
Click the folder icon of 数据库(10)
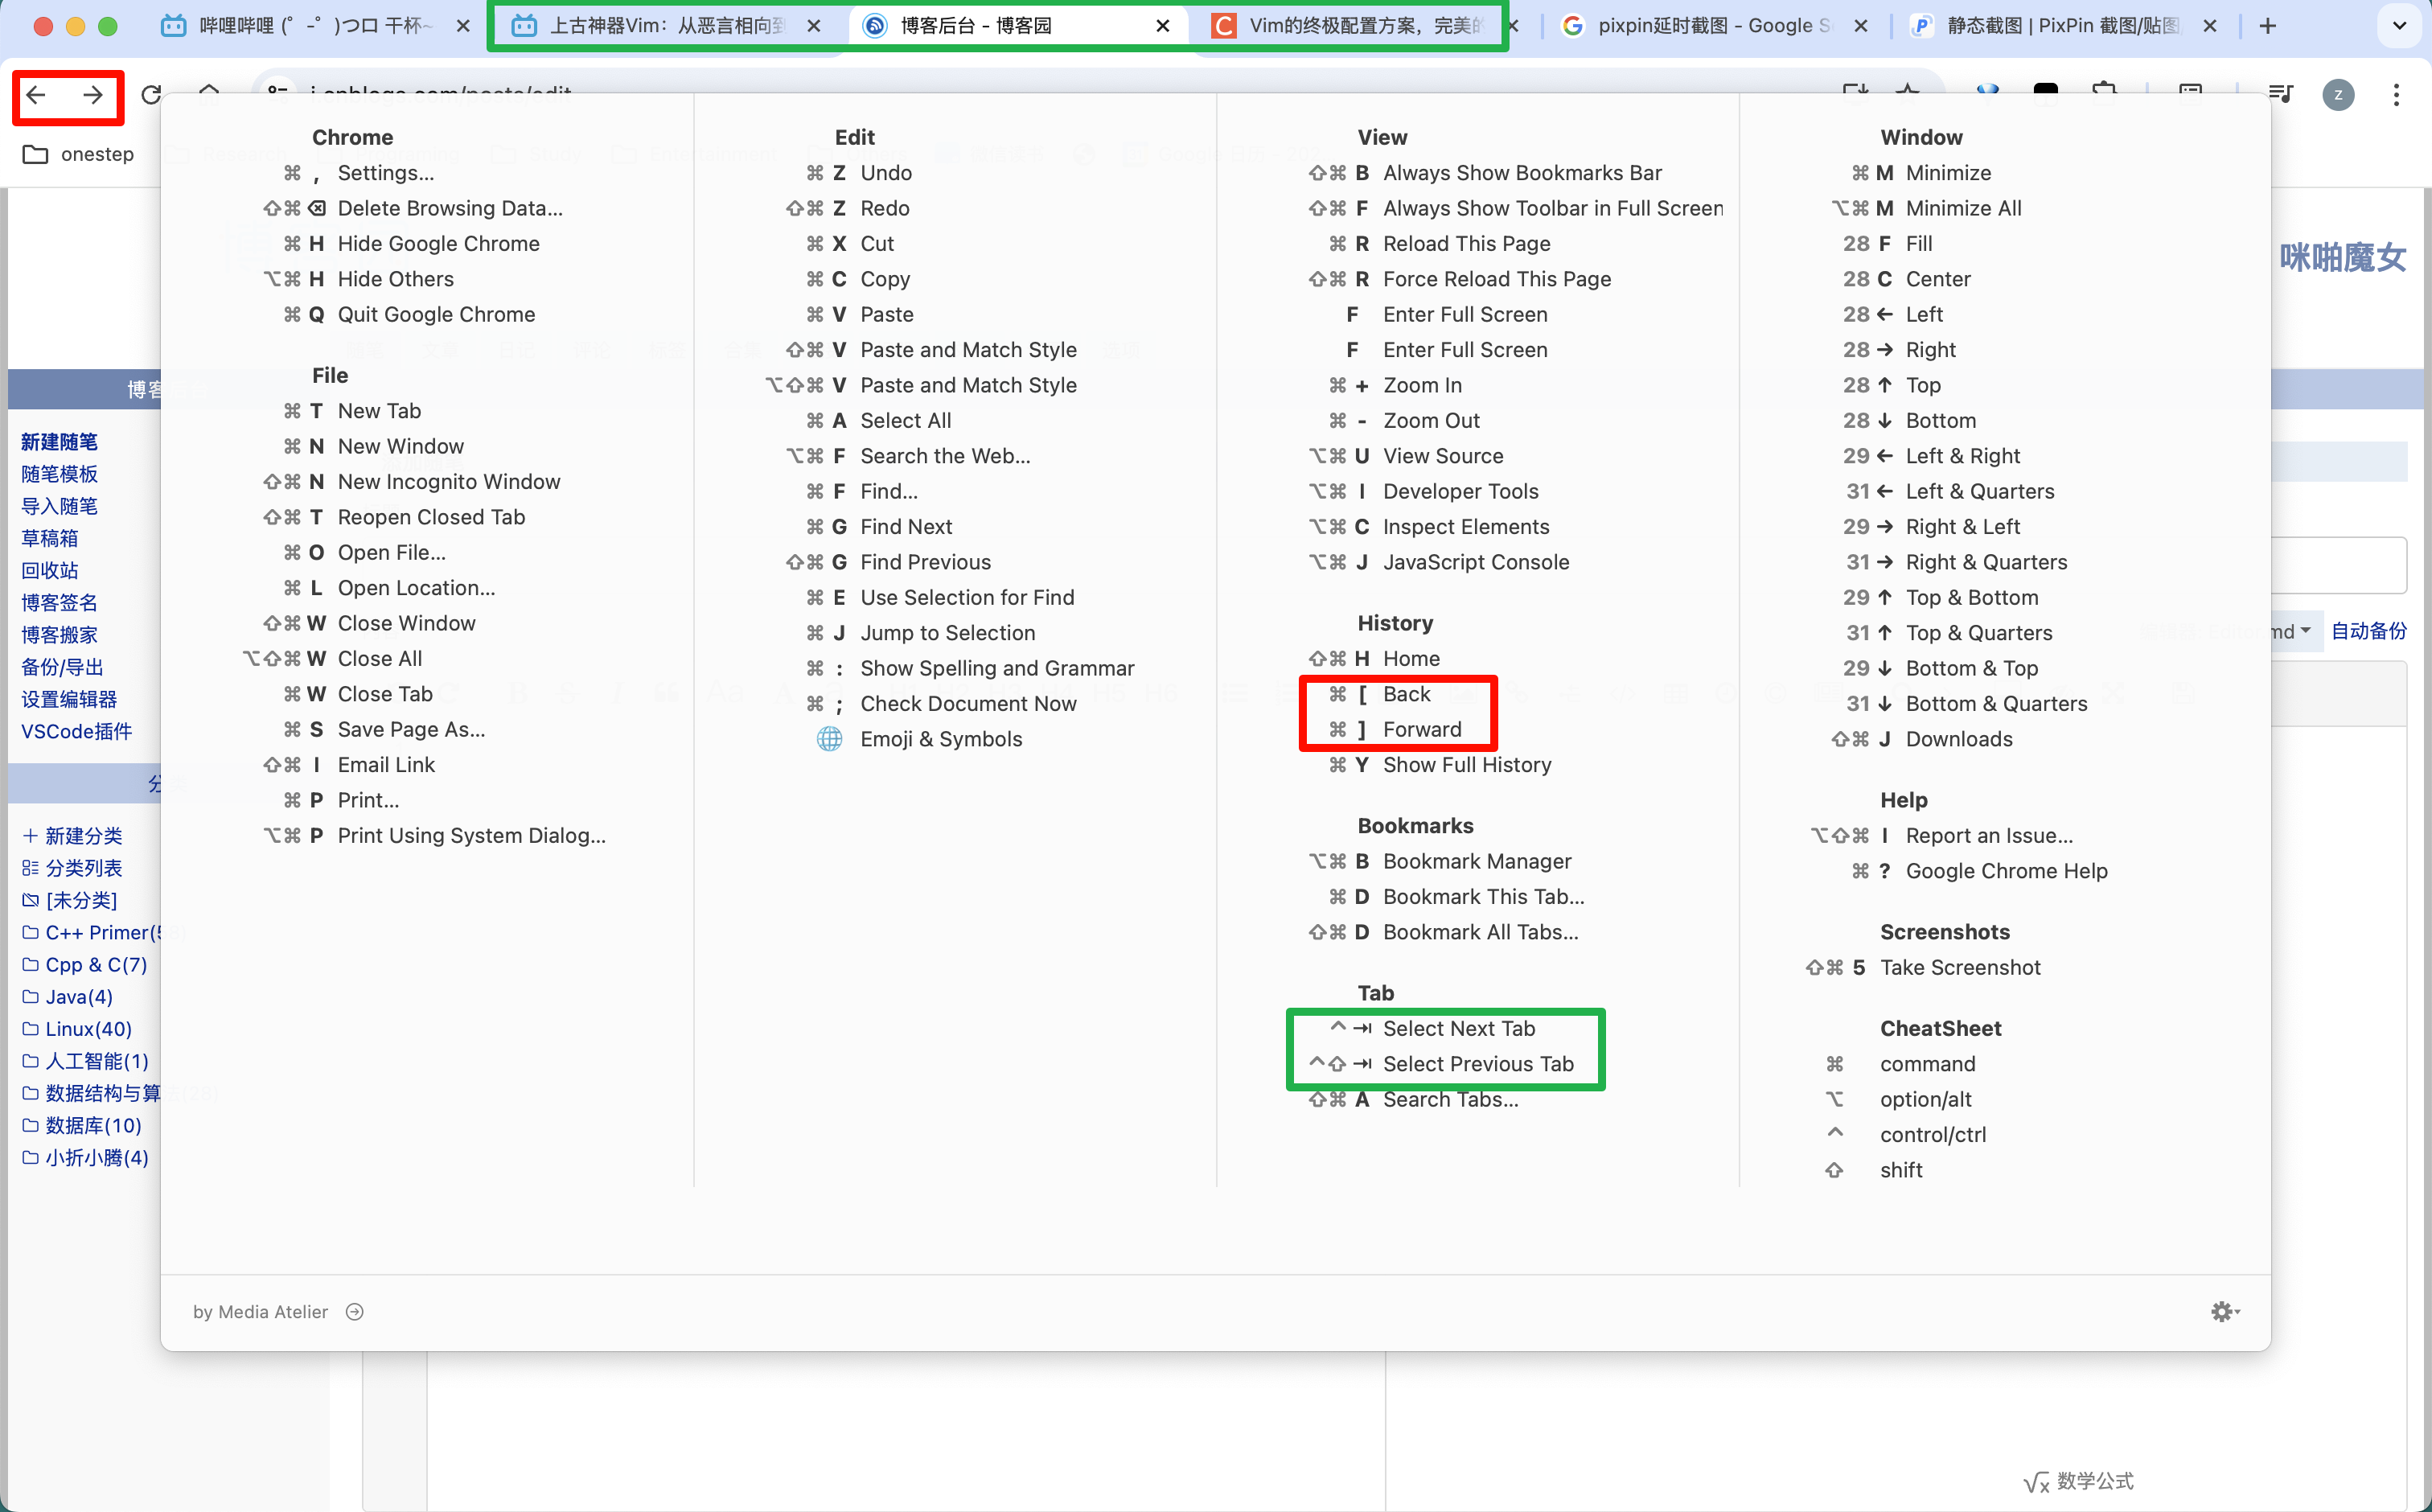[30, 1125]
